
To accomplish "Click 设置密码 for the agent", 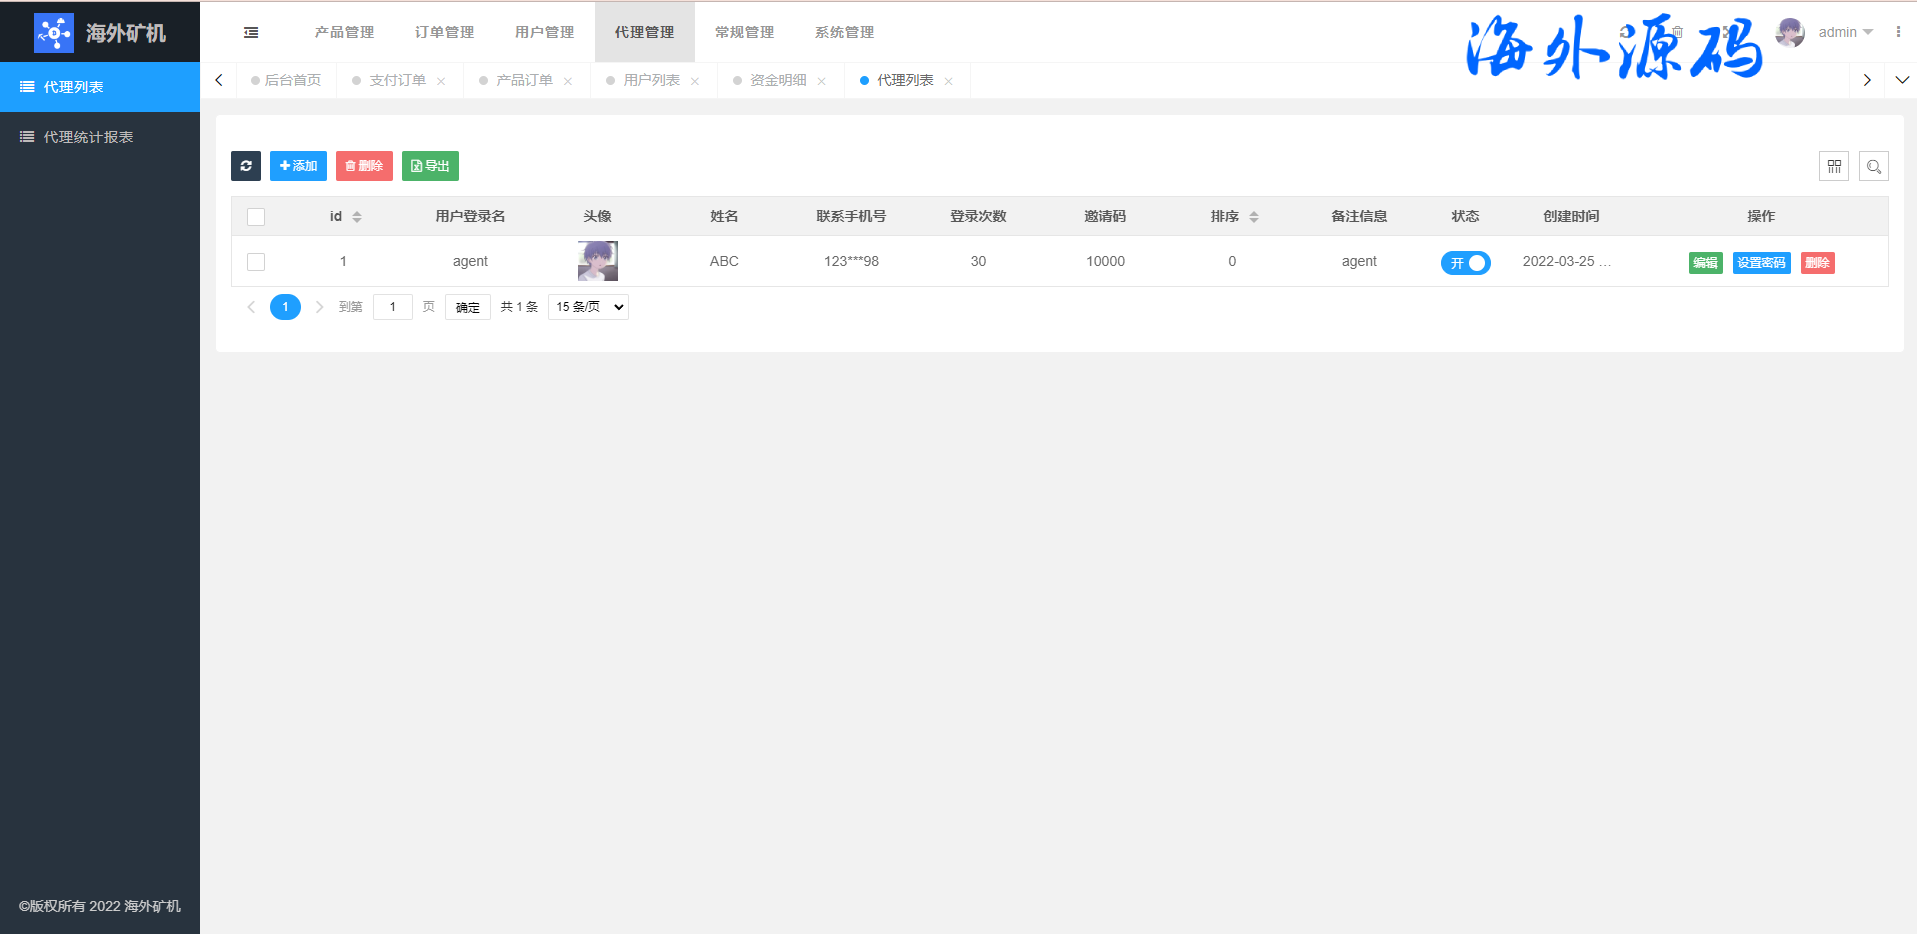I will click(x=1761, y=263).
